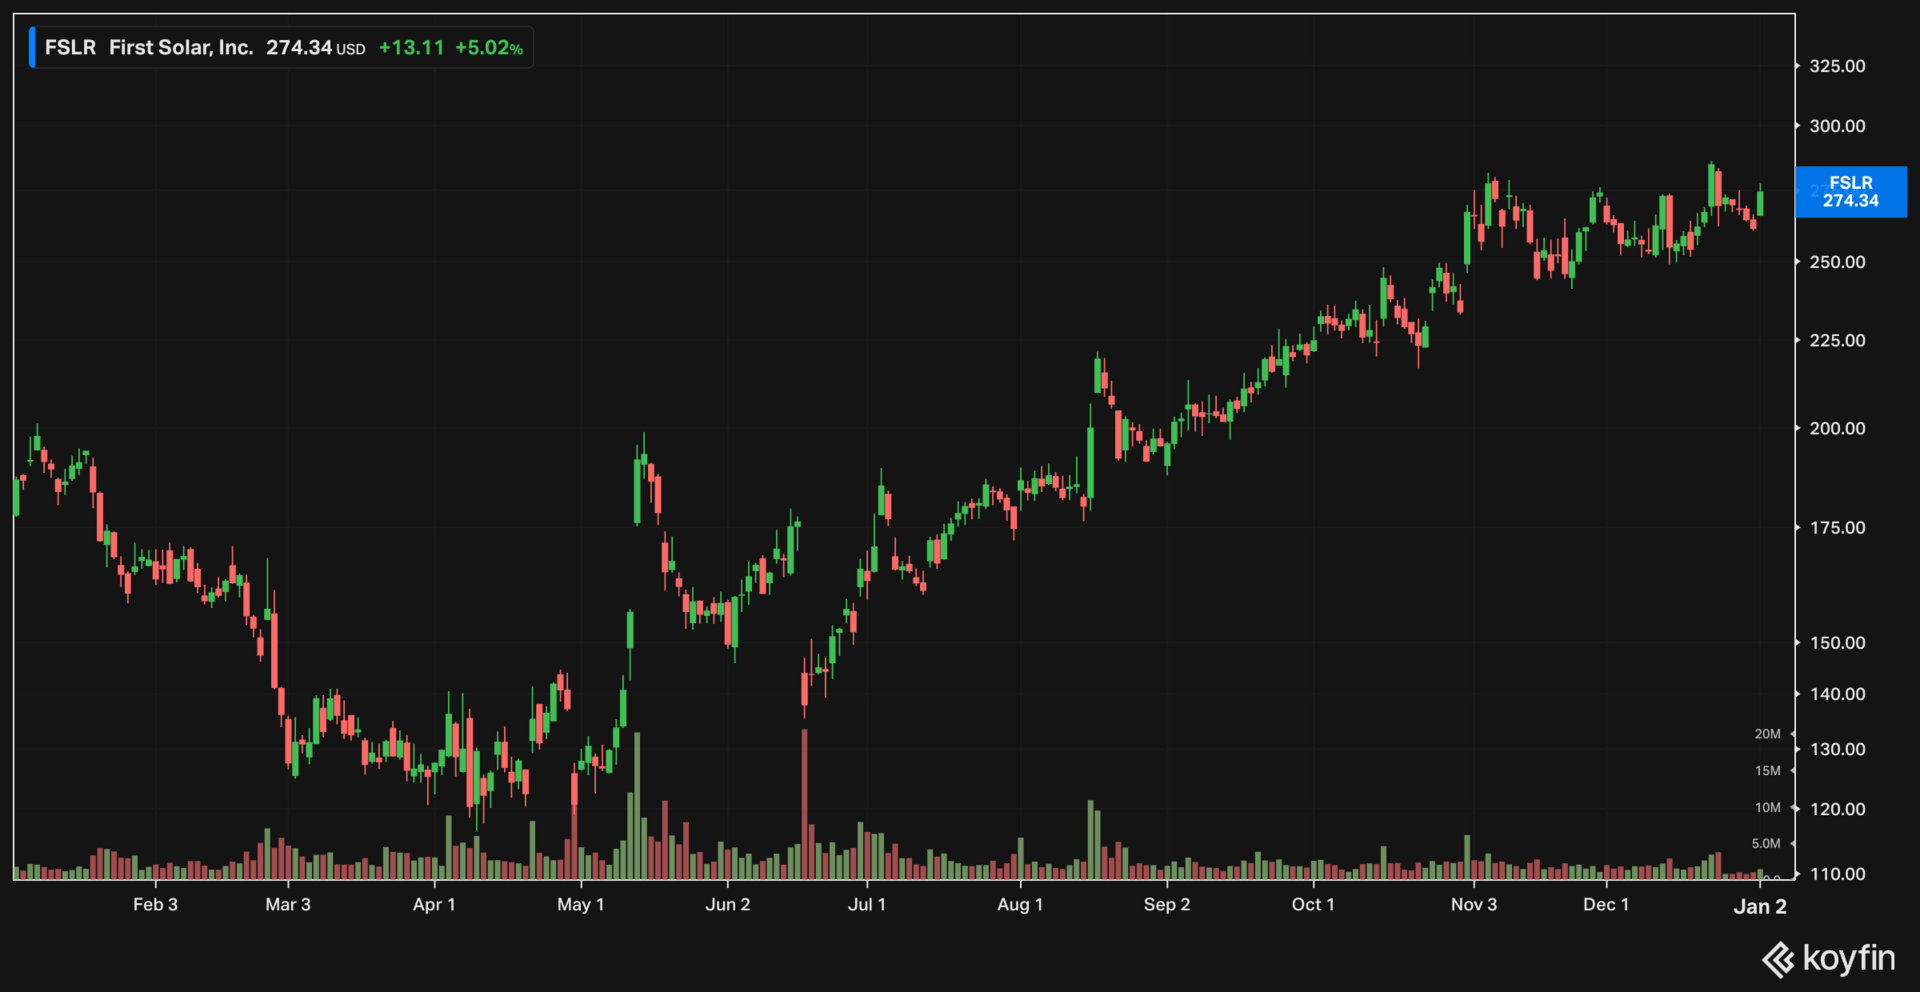
Task: Select the First Solar, Inc. company name
Action: (x=181, y=48)
